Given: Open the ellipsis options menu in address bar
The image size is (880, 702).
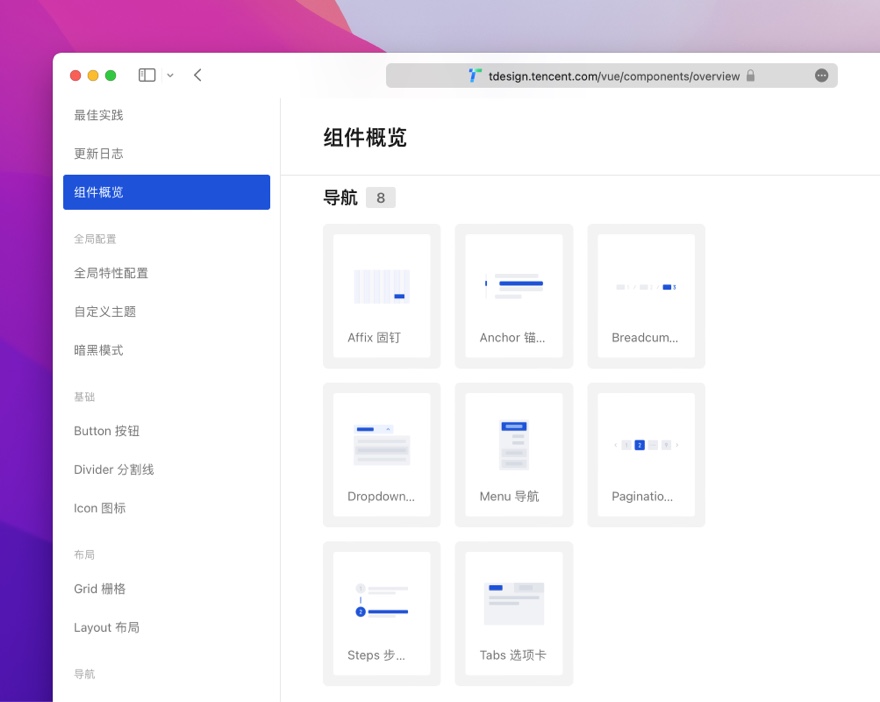Looking at the screenshot, I should tap(821, 75).
